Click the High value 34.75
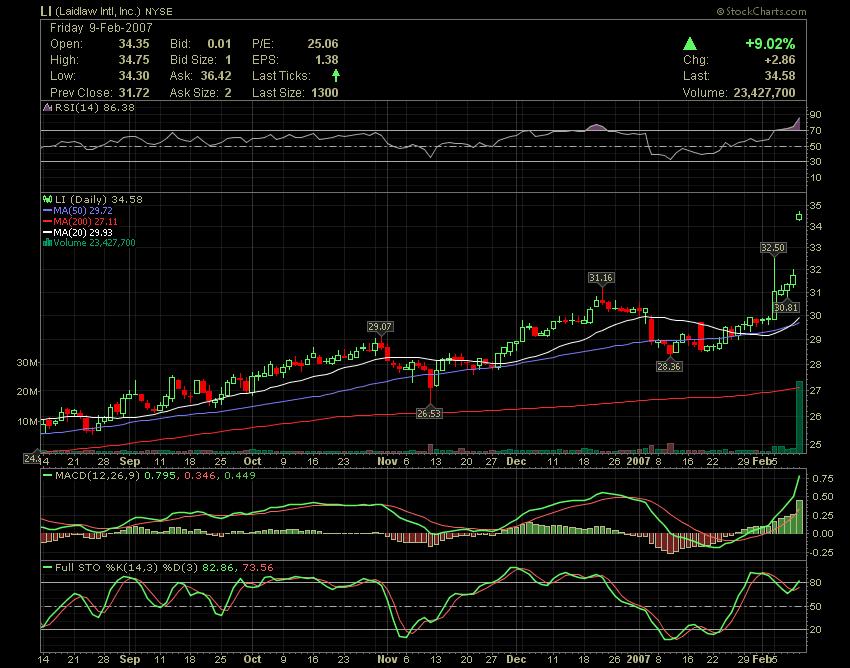850x668 pixels. 134,60
